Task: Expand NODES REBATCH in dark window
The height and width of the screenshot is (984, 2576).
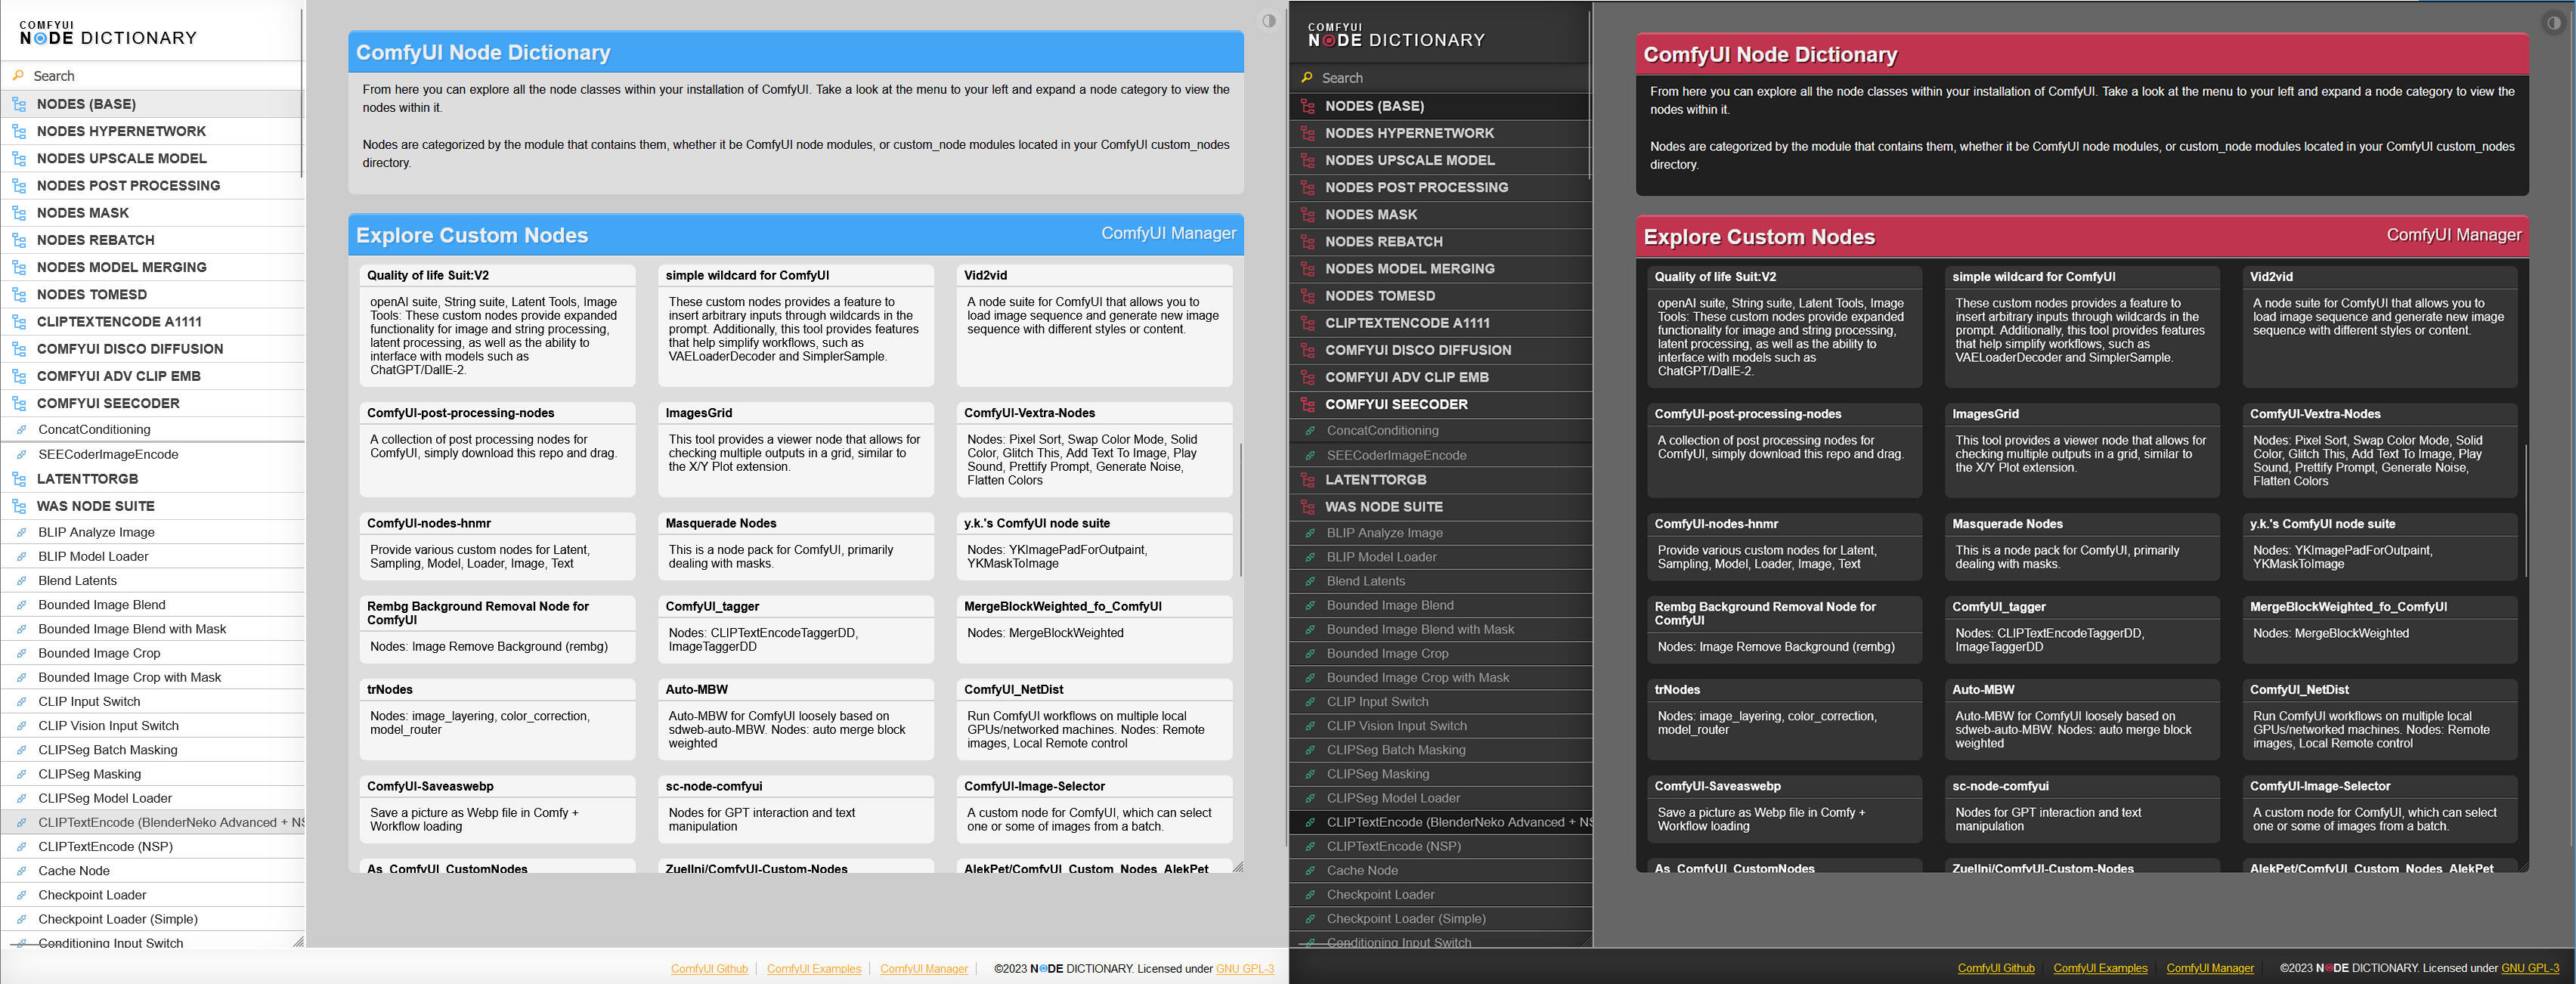Action: pos(1440,241)
